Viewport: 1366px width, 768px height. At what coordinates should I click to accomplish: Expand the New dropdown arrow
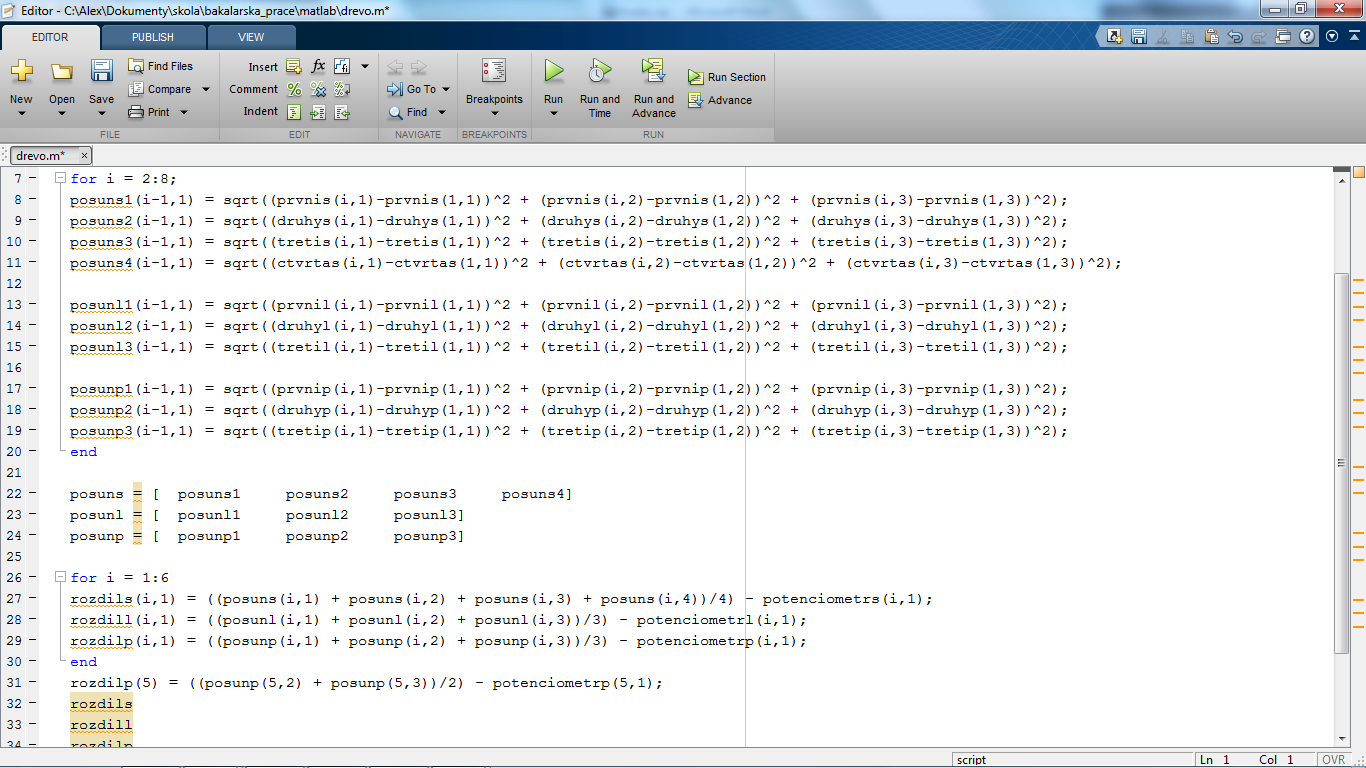pos(21,113)
